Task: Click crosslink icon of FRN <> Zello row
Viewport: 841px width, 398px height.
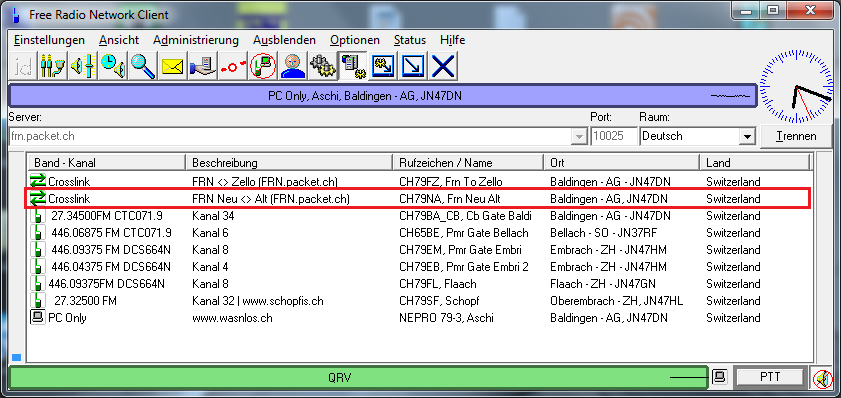Action: tap(38, 181)
